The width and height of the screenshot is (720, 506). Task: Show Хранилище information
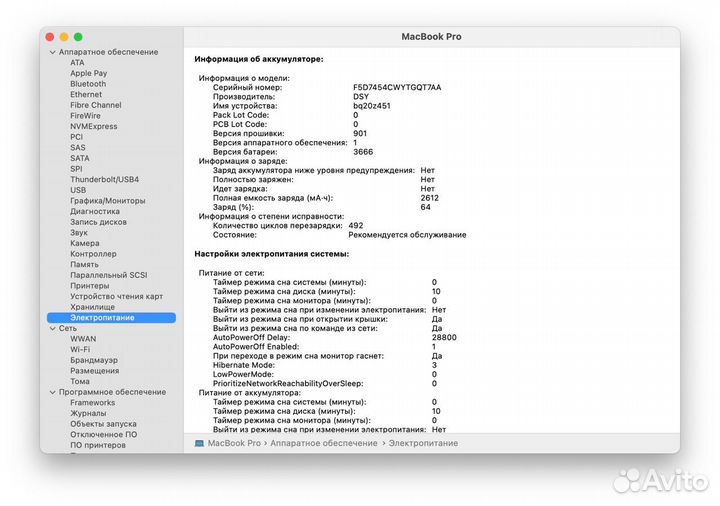click(x=92, y=307)
